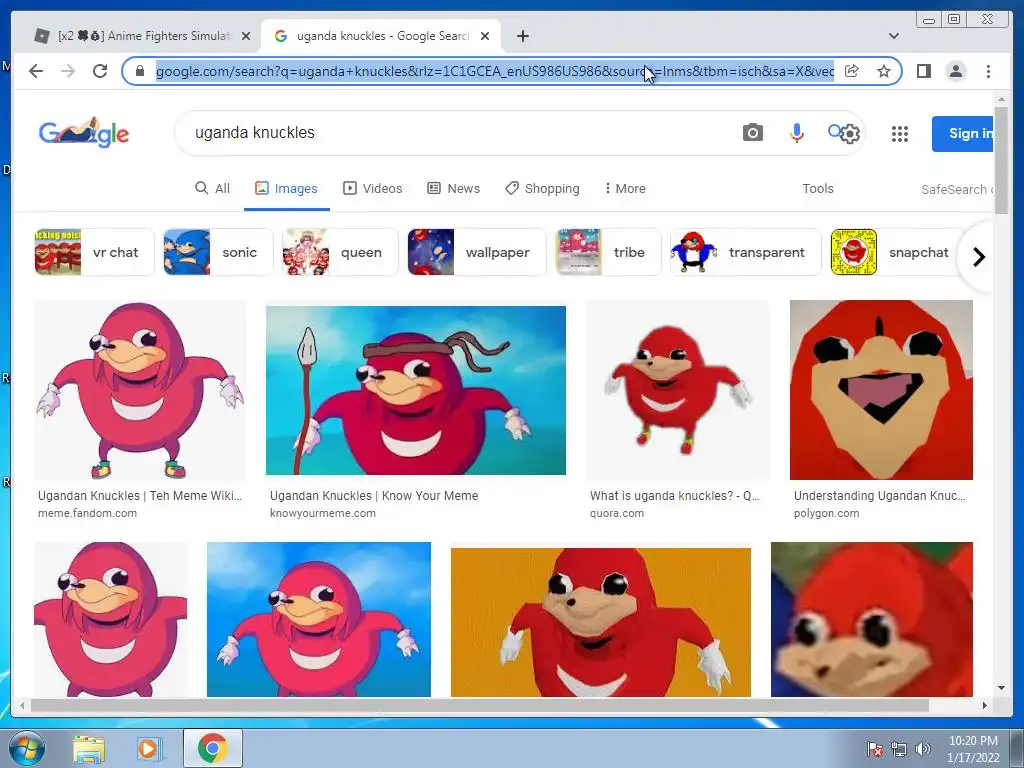View site information lock icon
Screen dimensions: 1024x768
click(139, 71)
